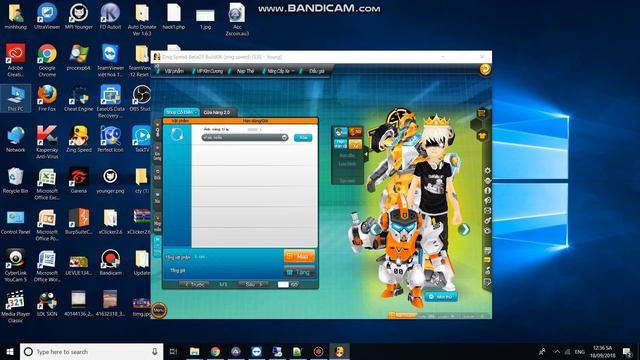Open the Perfect Icon desktop shortcut
Screen dimensions: 640x360
pyautogui.click(x=110, y=140)
